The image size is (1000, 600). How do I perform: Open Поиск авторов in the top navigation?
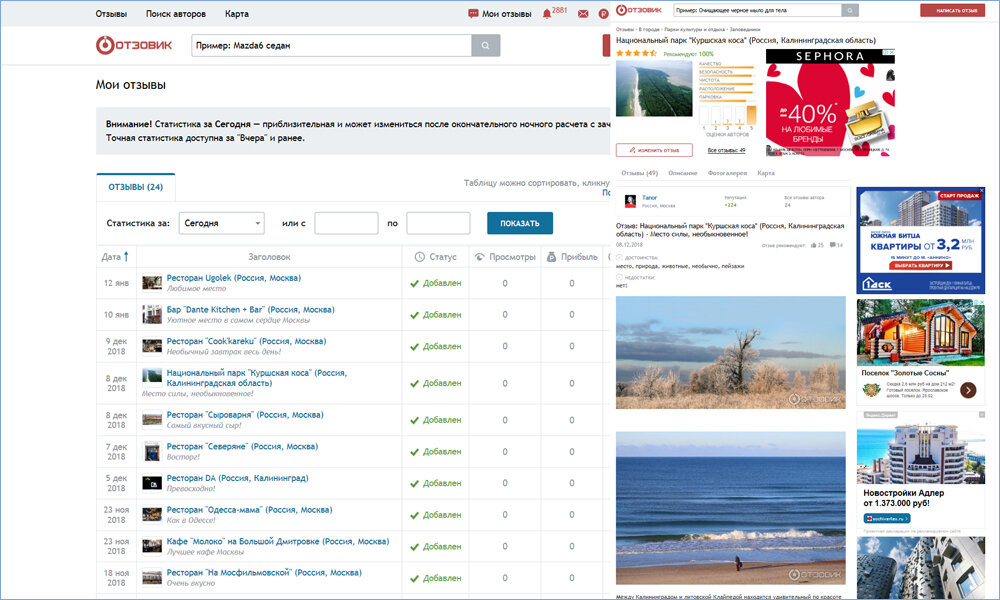[x=175, y=14]
